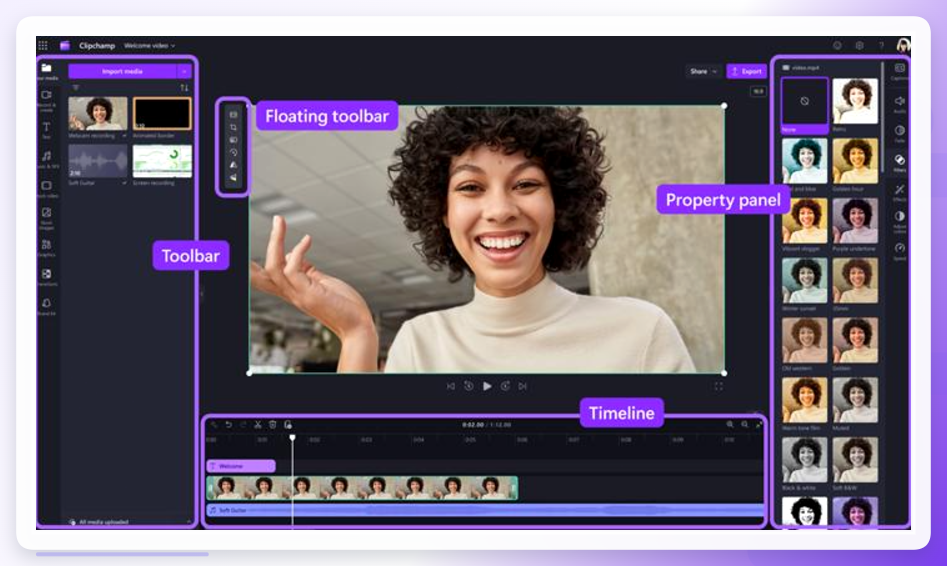Zoom in the timeline with magnifier plus
Image resolution: width=947 pixels, height=566 pixels.
click(x=730, y=425)
